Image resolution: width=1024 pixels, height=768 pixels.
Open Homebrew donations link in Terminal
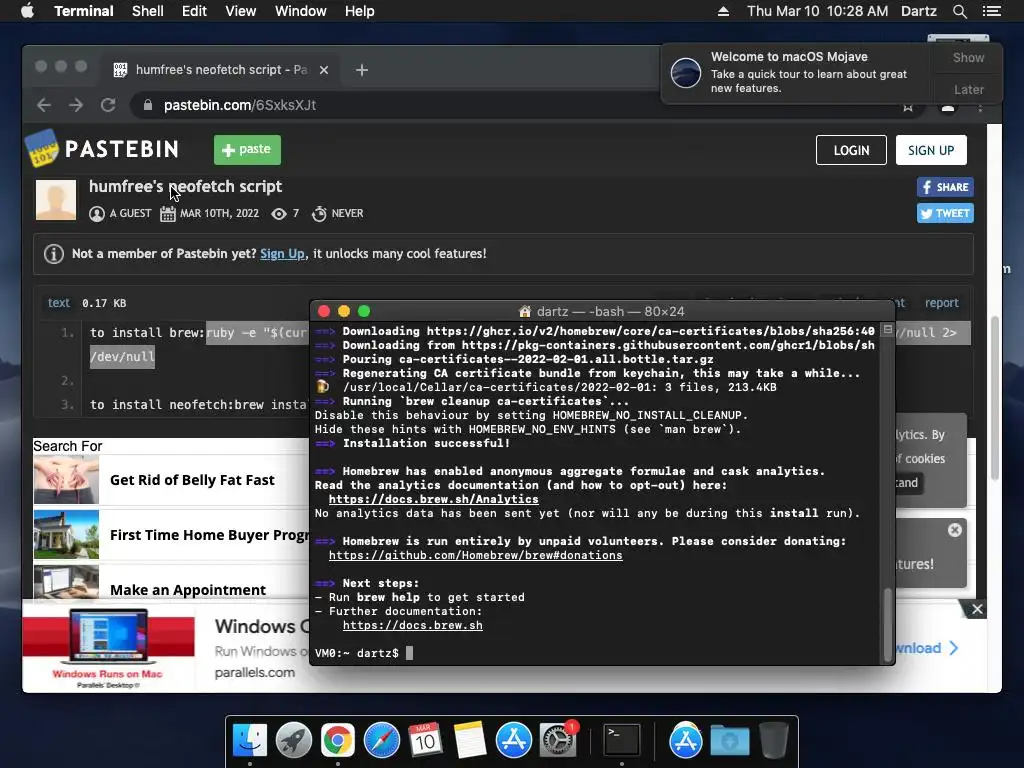[475, 555]
